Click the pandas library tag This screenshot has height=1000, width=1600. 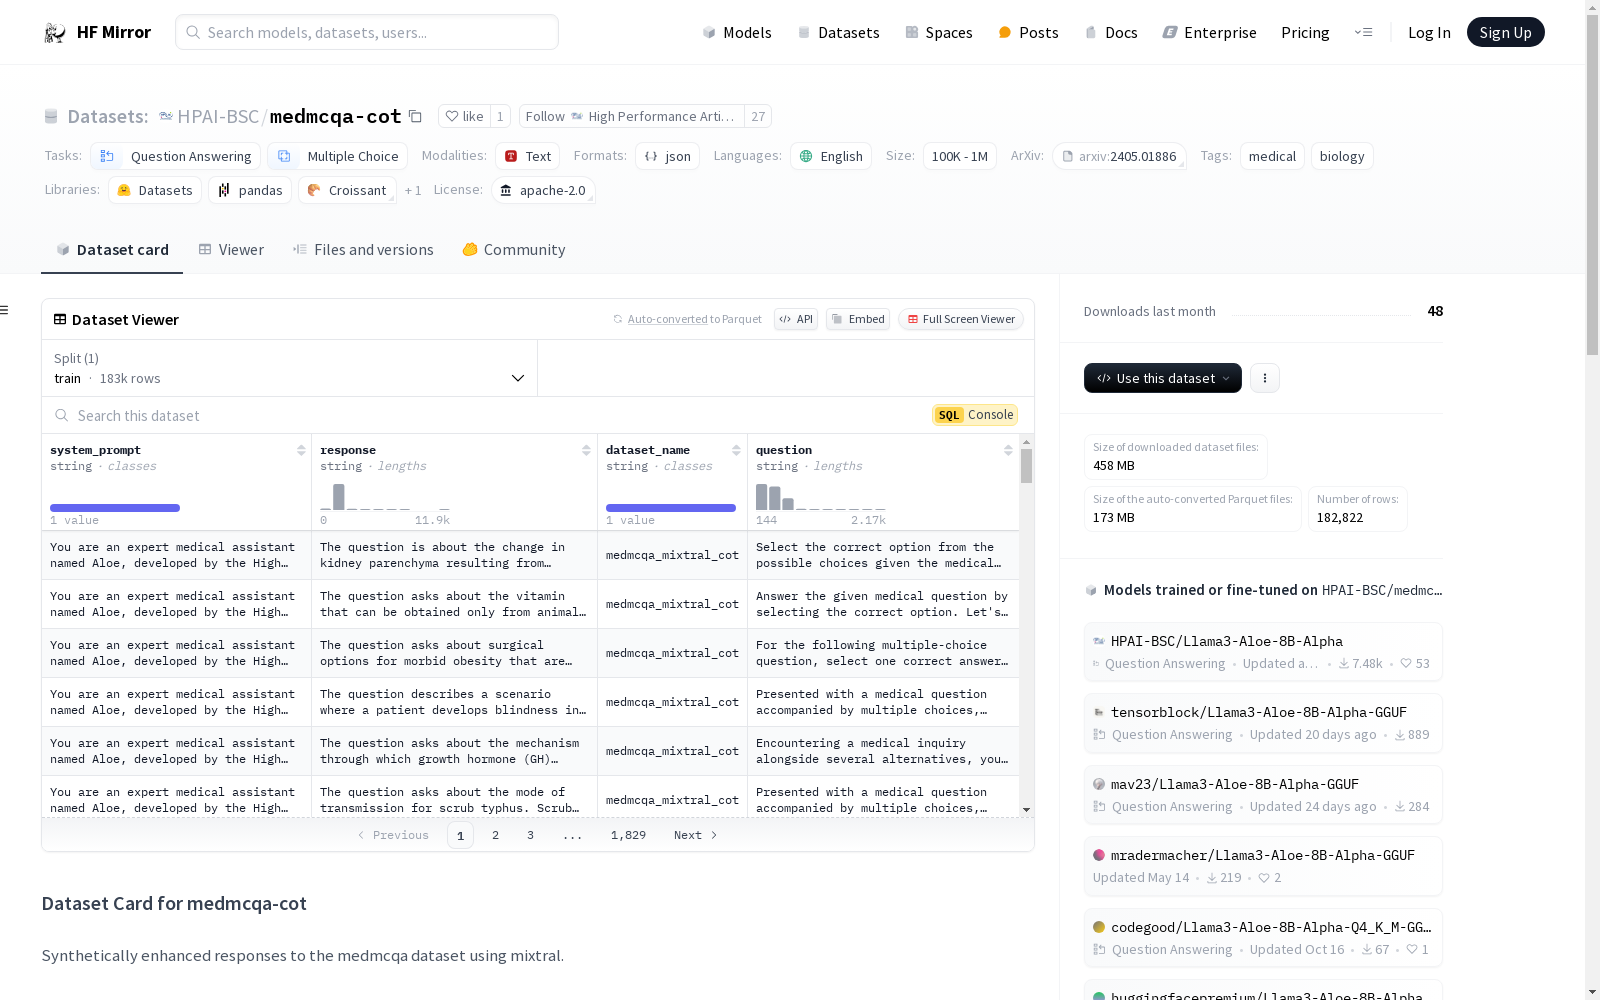click(250, 190)
